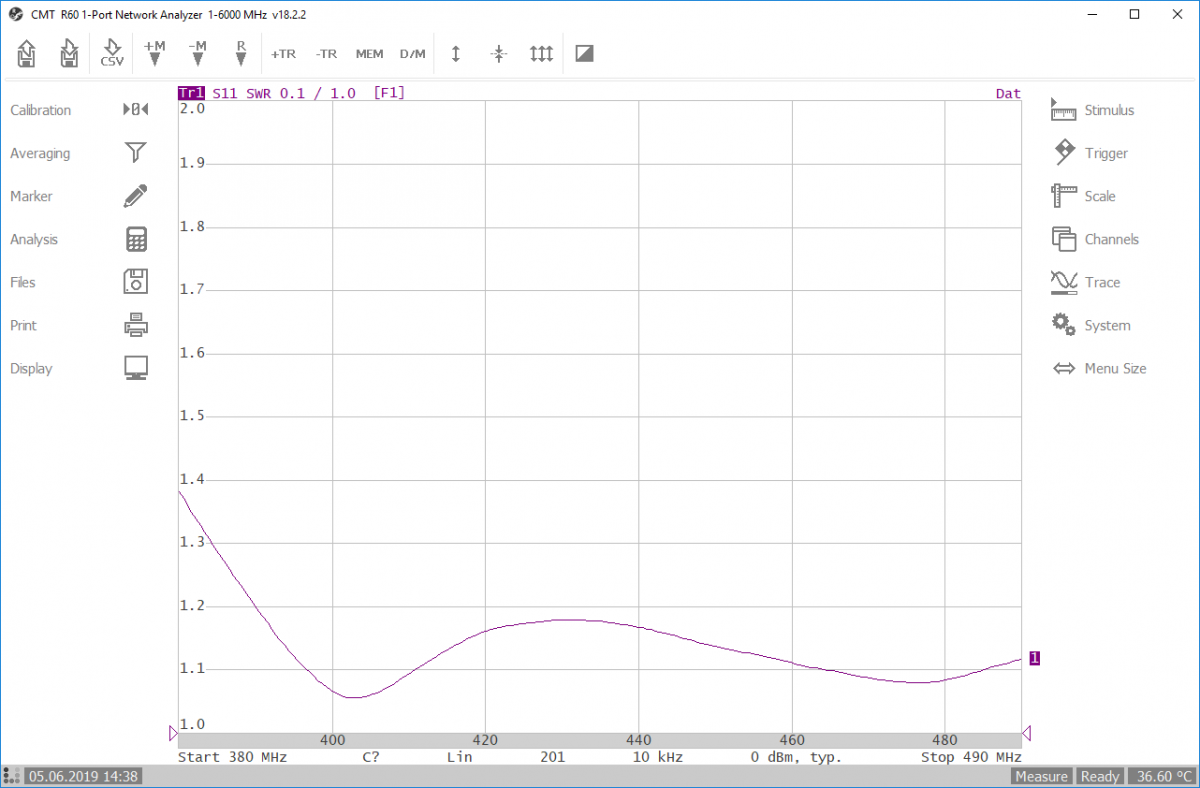This screenshot has height=788, width=1200.
Task: Open the Stimulus menu
Action: (x=1093, y=110)
